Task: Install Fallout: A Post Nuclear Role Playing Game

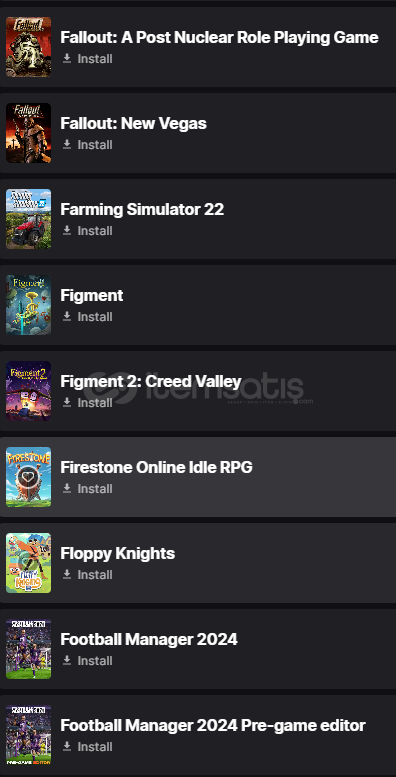Action: 88,58
